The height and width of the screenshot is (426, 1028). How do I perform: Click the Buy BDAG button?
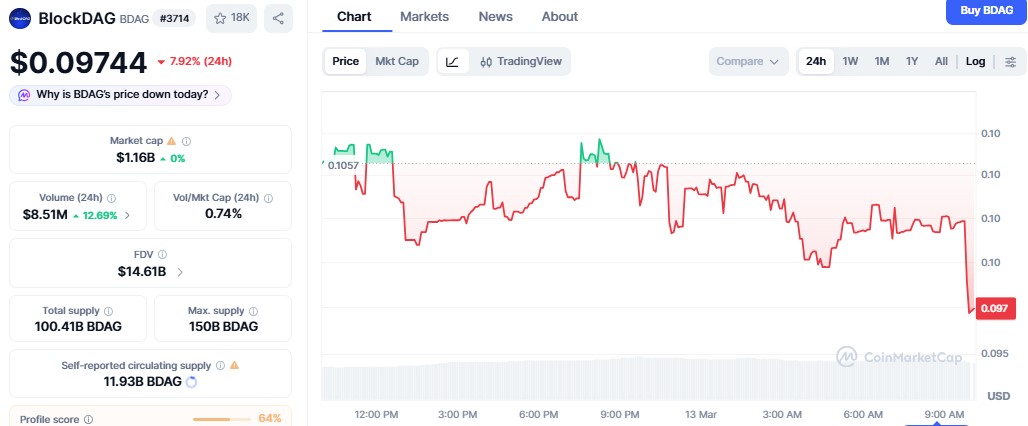pyautogui.click(x=987, y=11)
